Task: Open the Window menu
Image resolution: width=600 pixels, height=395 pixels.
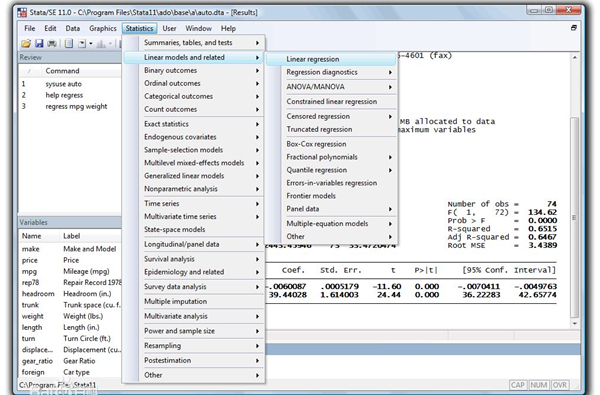Action: (x=198, y=28)
